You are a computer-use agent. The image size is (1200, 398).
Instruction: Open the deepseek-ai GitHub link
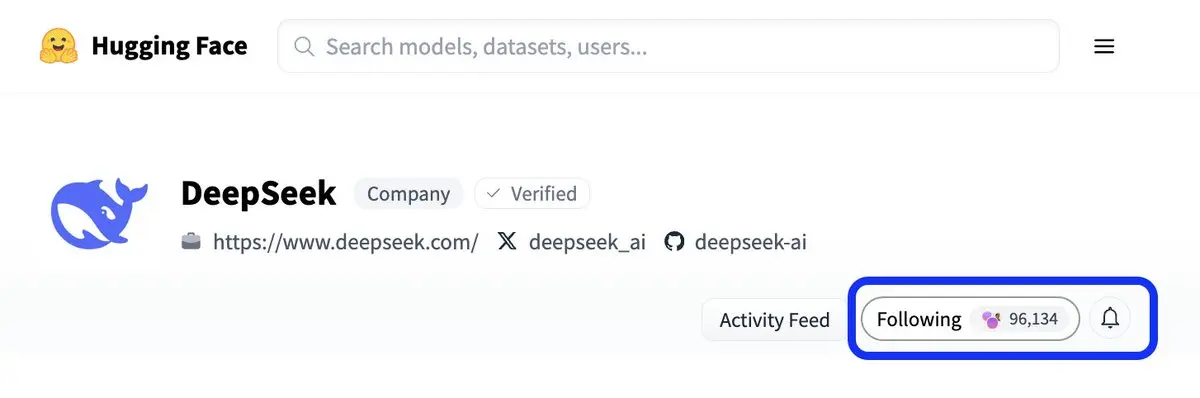click(750, 241)
